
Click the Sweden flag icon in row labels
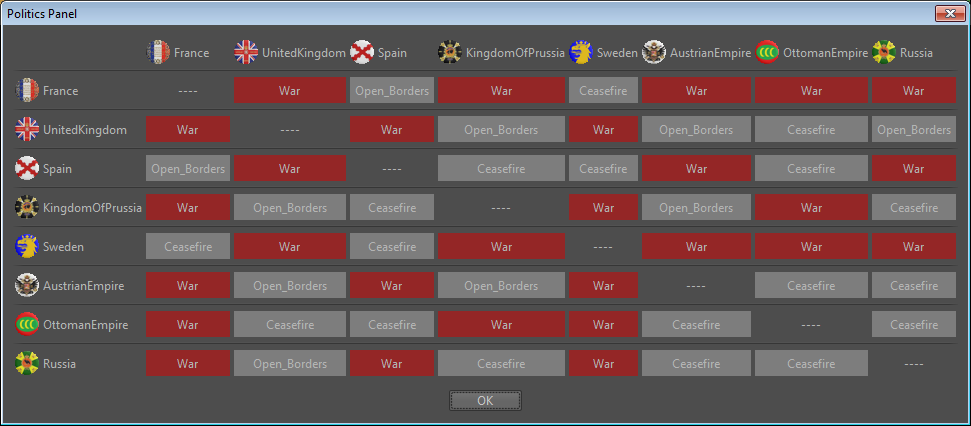pos(28,247)
